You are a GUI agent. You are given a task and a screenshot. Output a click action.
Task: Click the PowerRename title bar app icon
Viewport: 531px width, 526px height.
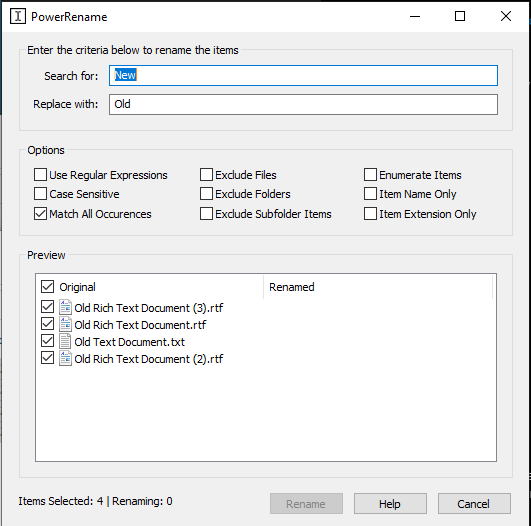point(18,16)
